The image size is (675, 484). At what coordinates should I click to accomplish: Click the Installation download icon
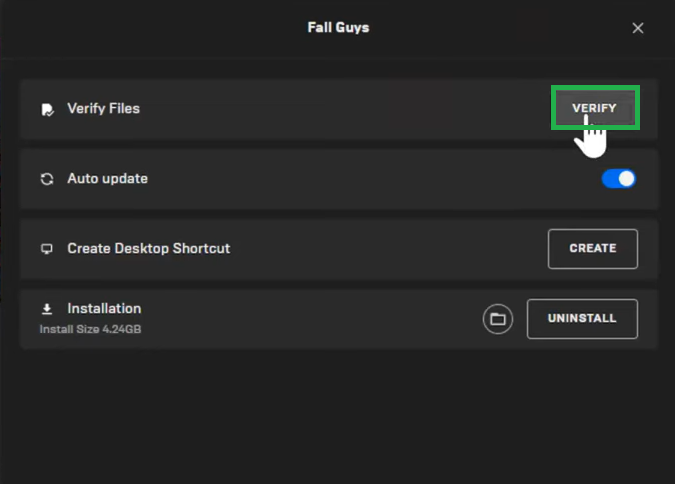(x=47, y=309)
